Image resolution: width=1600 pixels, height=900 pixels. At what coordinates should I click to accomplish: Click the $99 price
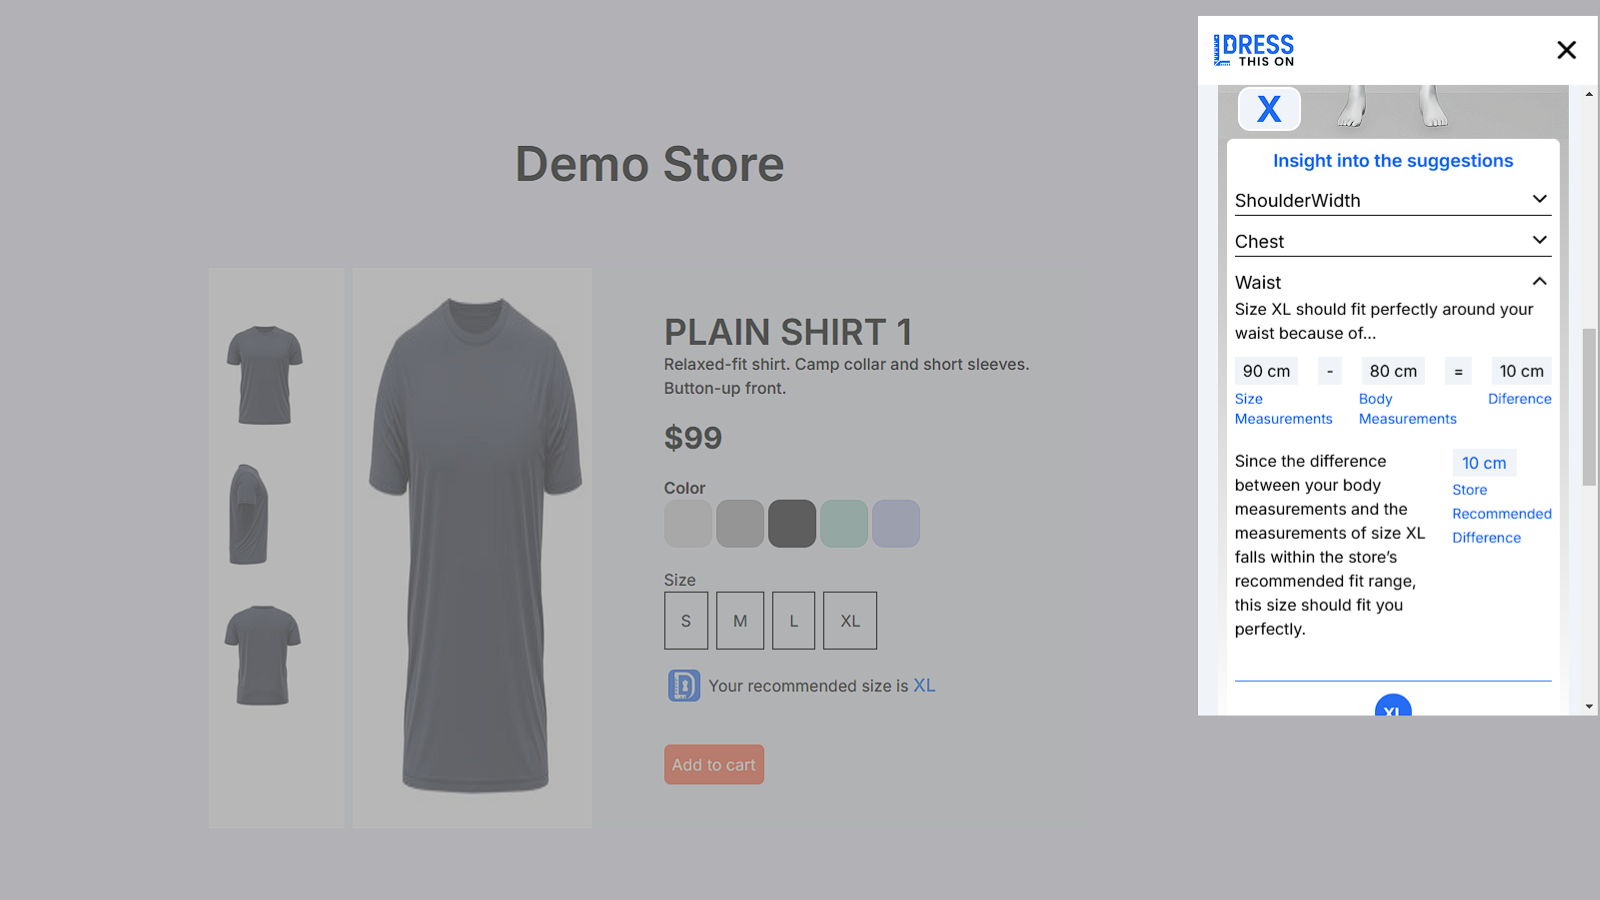click(693, 438)
